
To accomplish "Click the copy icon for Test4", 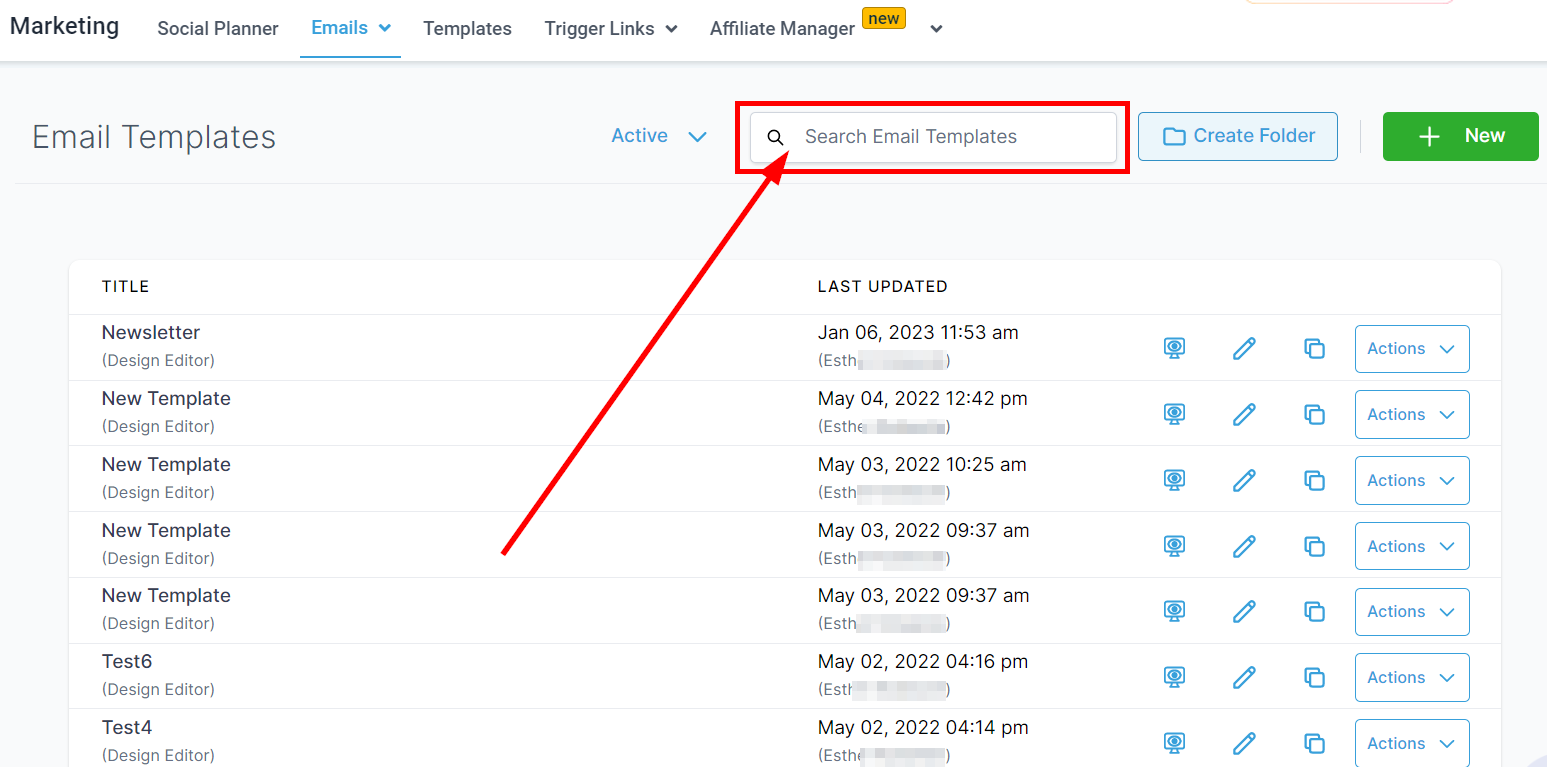I will coord(1314,743).
